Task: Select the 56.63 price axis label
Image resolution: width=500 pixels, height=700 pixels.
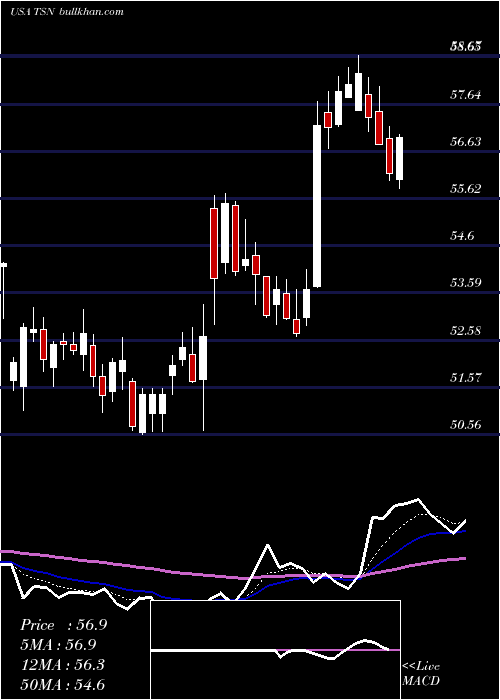Action: click(466, 142)
